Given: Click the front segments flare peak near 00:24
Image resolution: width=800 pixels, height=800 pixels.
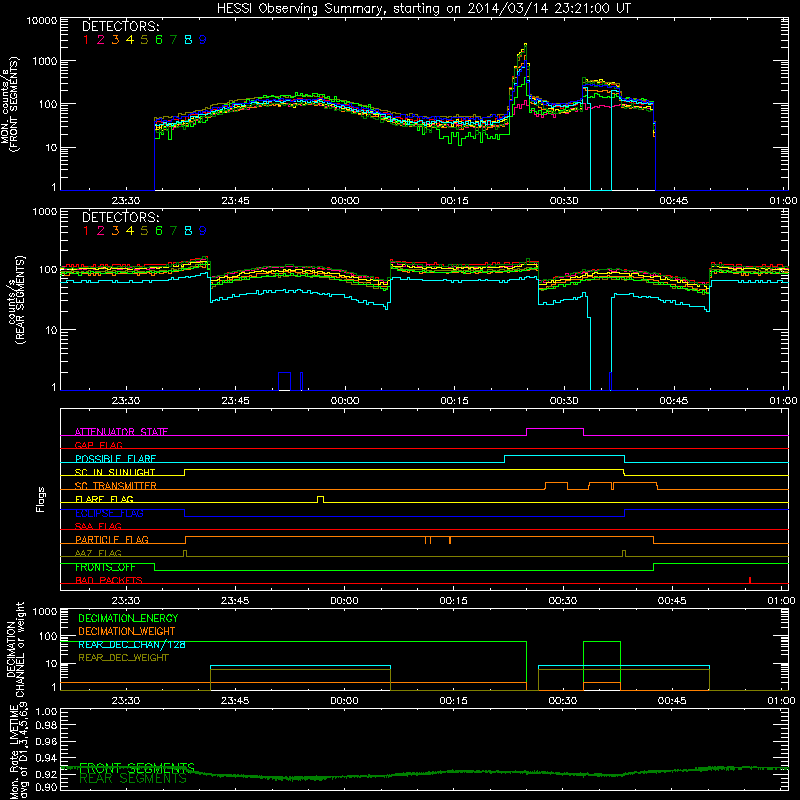Looking at the screenshot, I should pyautogui.click(x=526, y=45).
